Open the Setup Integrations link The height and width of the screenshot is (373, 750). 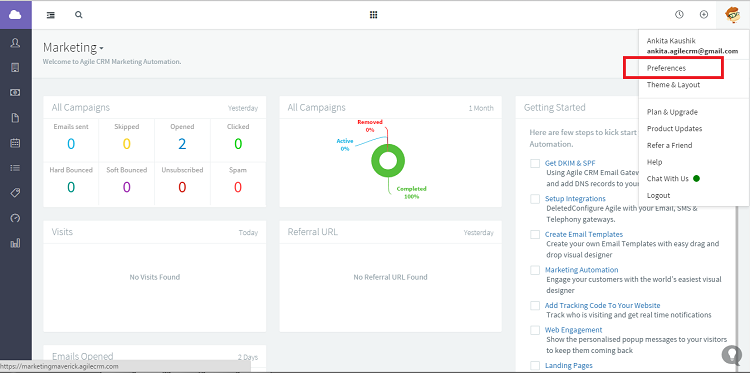[x=575, y=198]
